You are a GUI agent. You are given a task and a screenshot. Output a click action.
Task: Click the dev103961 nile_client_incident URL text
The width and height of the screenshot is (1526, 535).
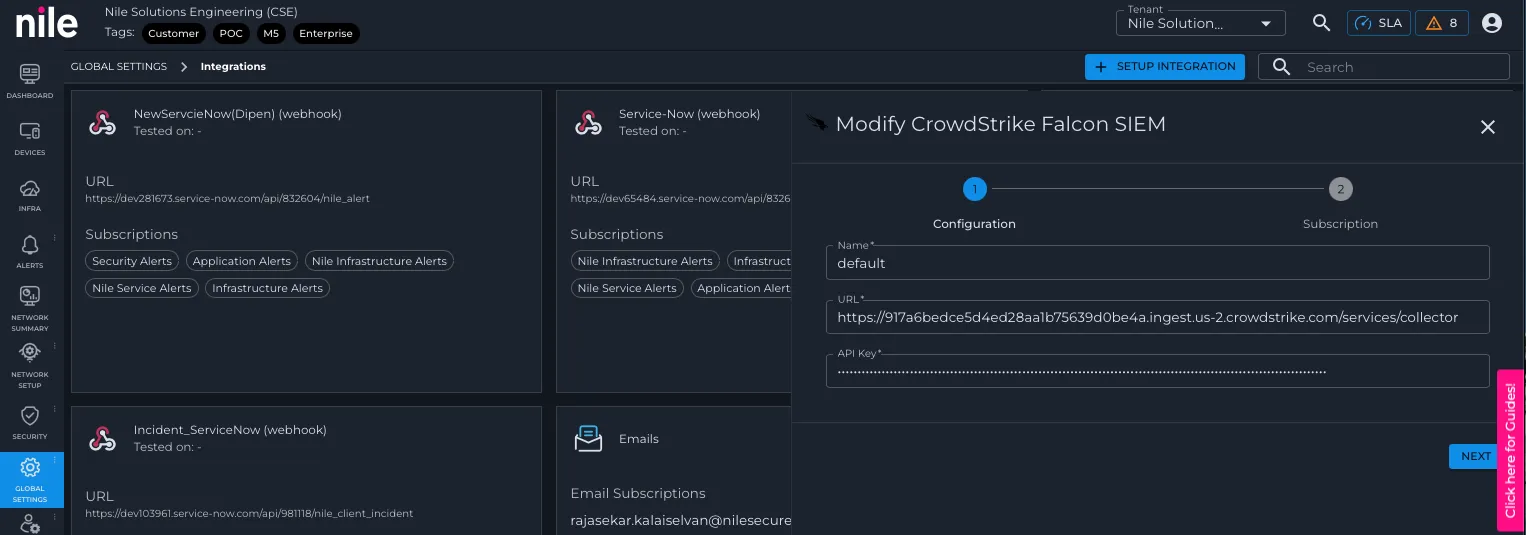coord(249,513)
